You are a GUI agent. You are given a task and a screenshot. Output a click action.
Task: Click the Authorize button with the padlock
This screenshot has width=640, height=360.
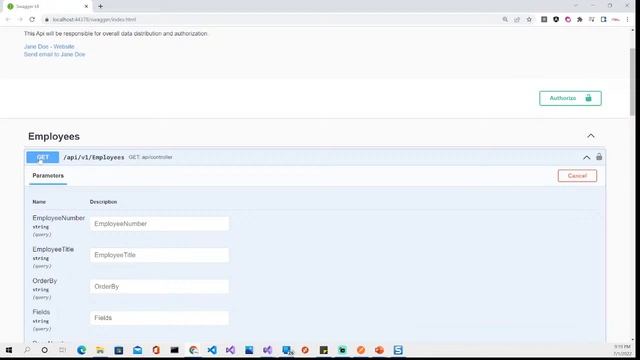point(570,98)
